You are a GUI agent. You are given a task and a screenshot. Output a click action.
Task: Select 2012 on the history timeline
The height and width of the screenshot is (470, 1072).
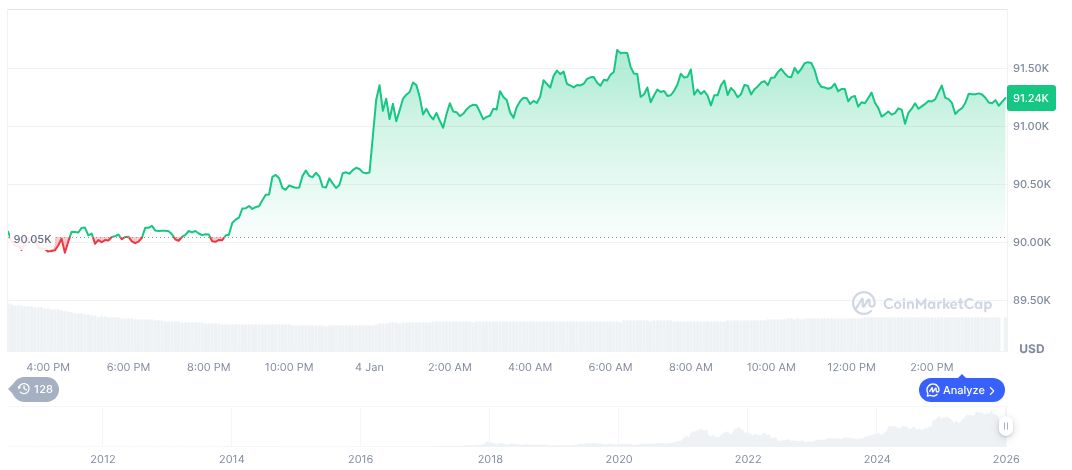(102, 459)
